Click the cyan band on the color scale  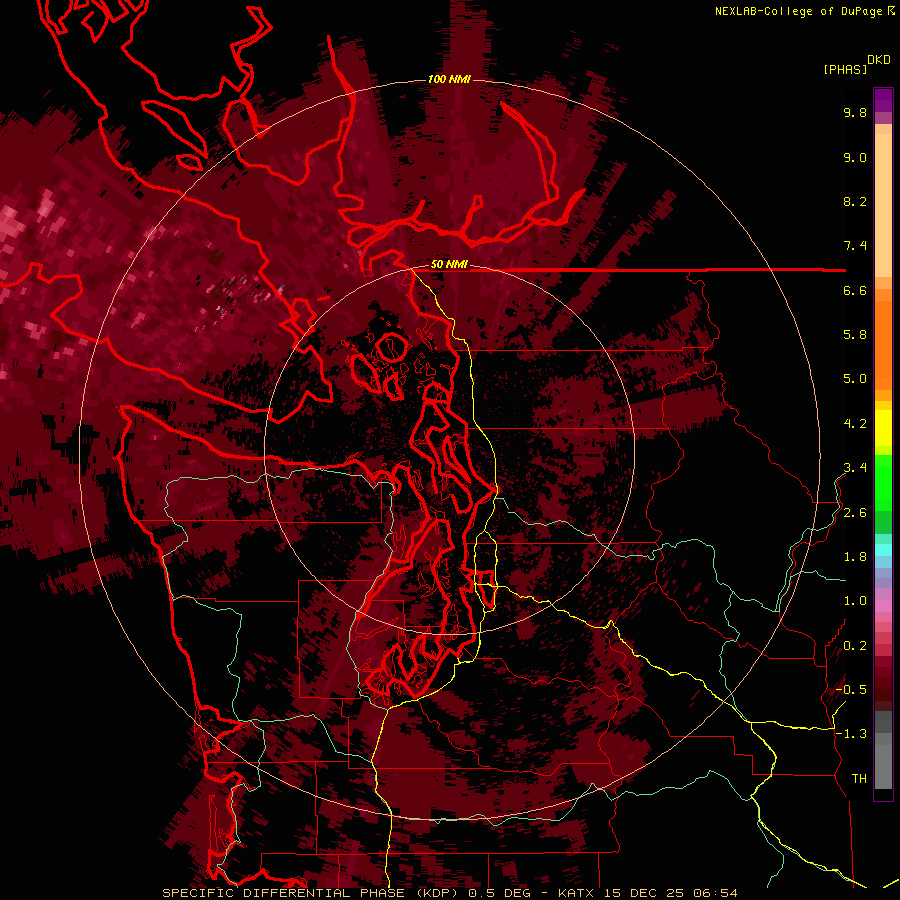[x=883, y=549]
